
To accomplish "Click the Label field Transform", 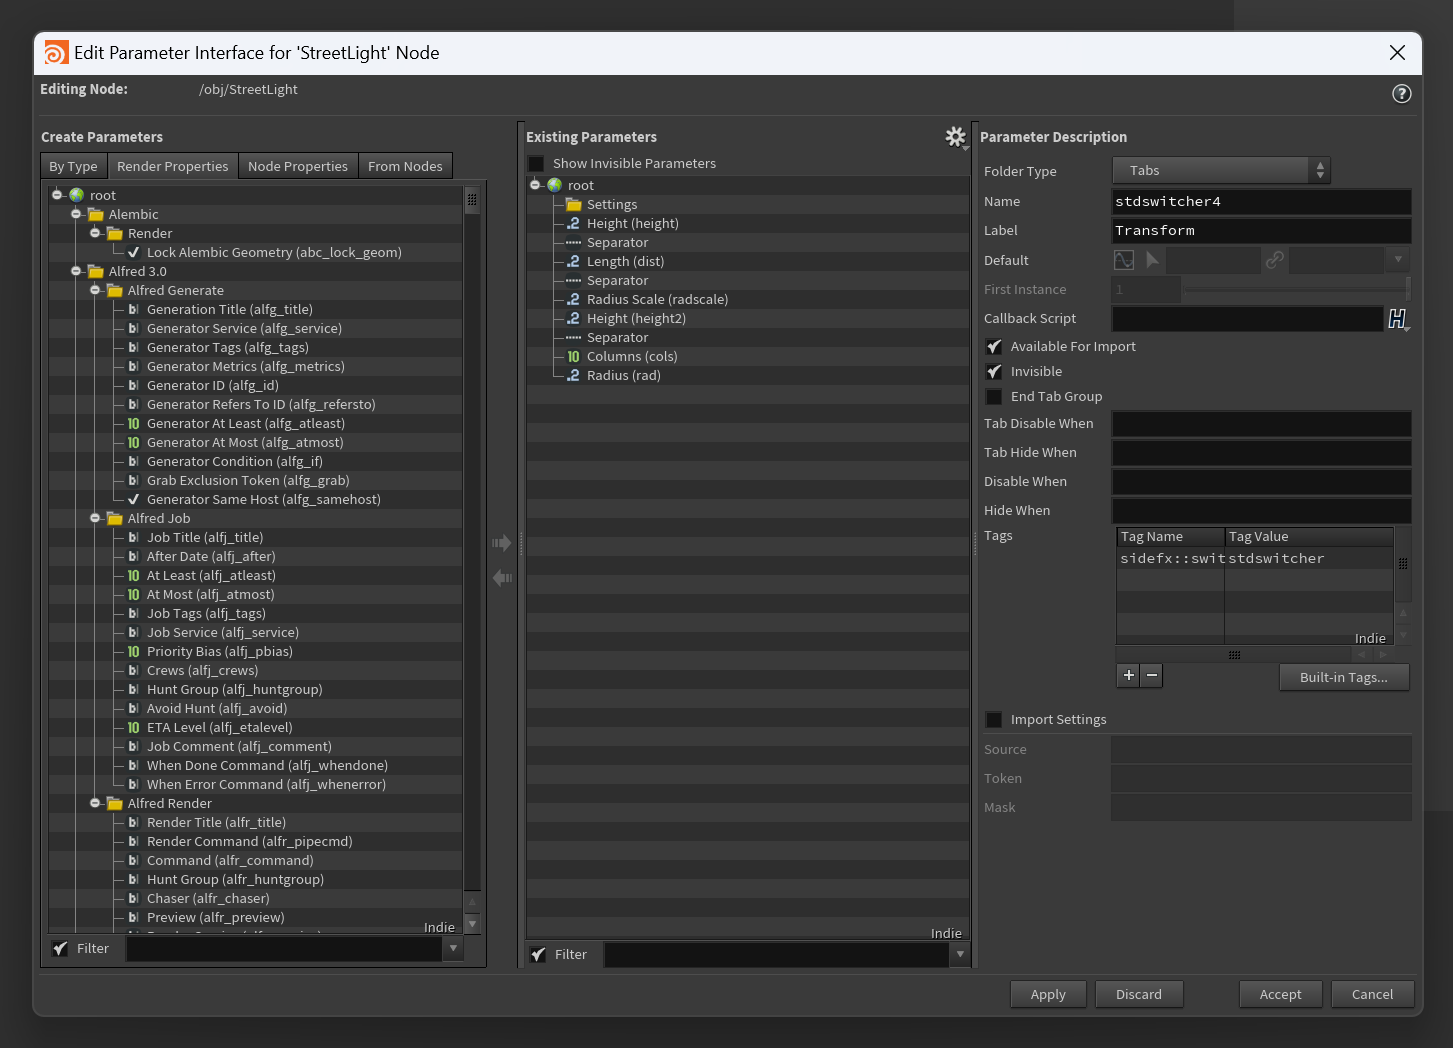I will (x=1261, y=230).
